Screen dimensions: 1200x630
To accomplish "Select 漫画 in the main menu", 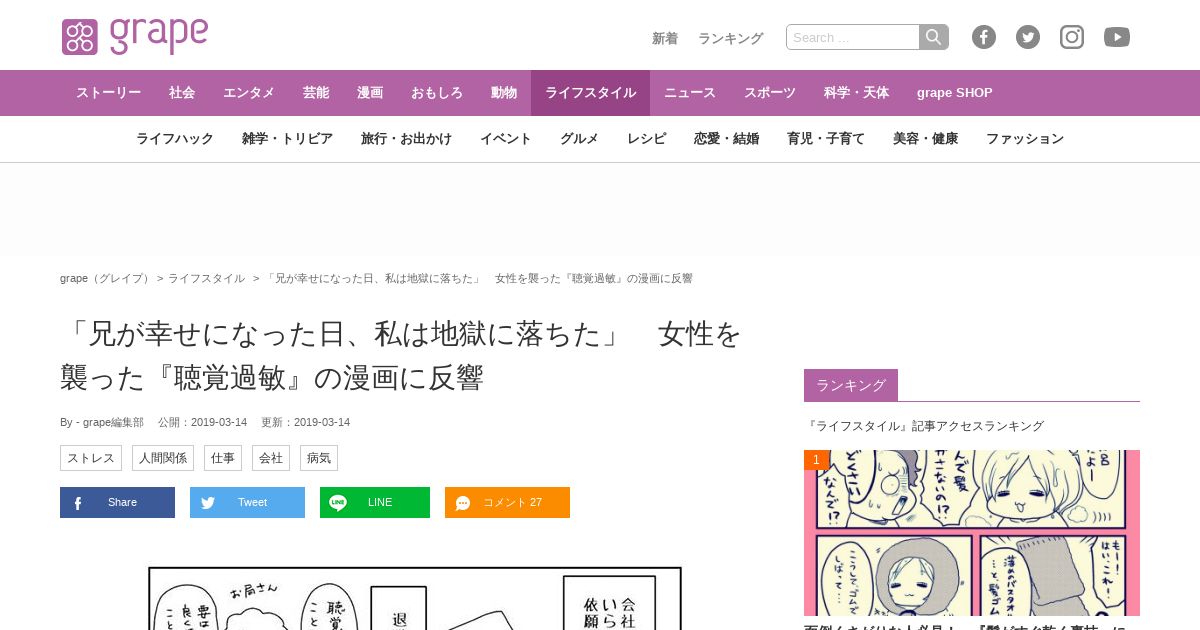I will [370, 93].
